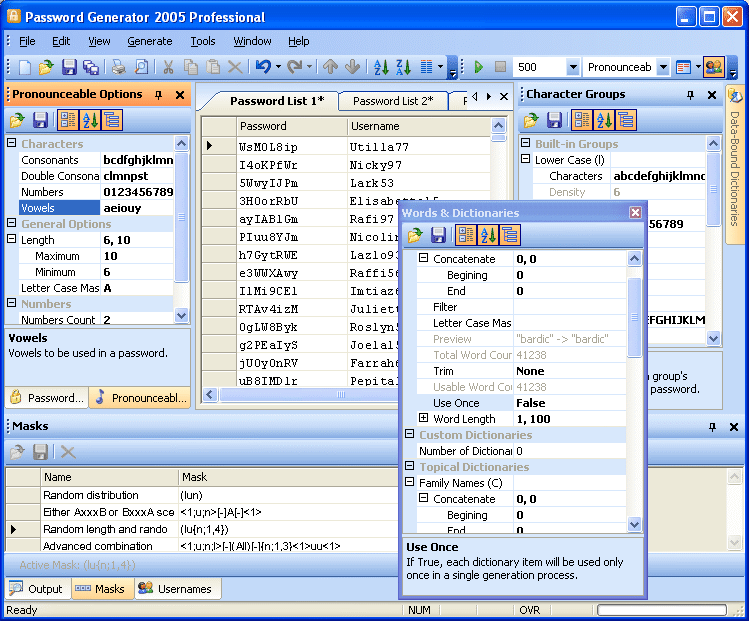Toggle Categorized view in Pronounceable Options panel
The image size is (749, 621).
pyautogui.click(x=68, y=120)
